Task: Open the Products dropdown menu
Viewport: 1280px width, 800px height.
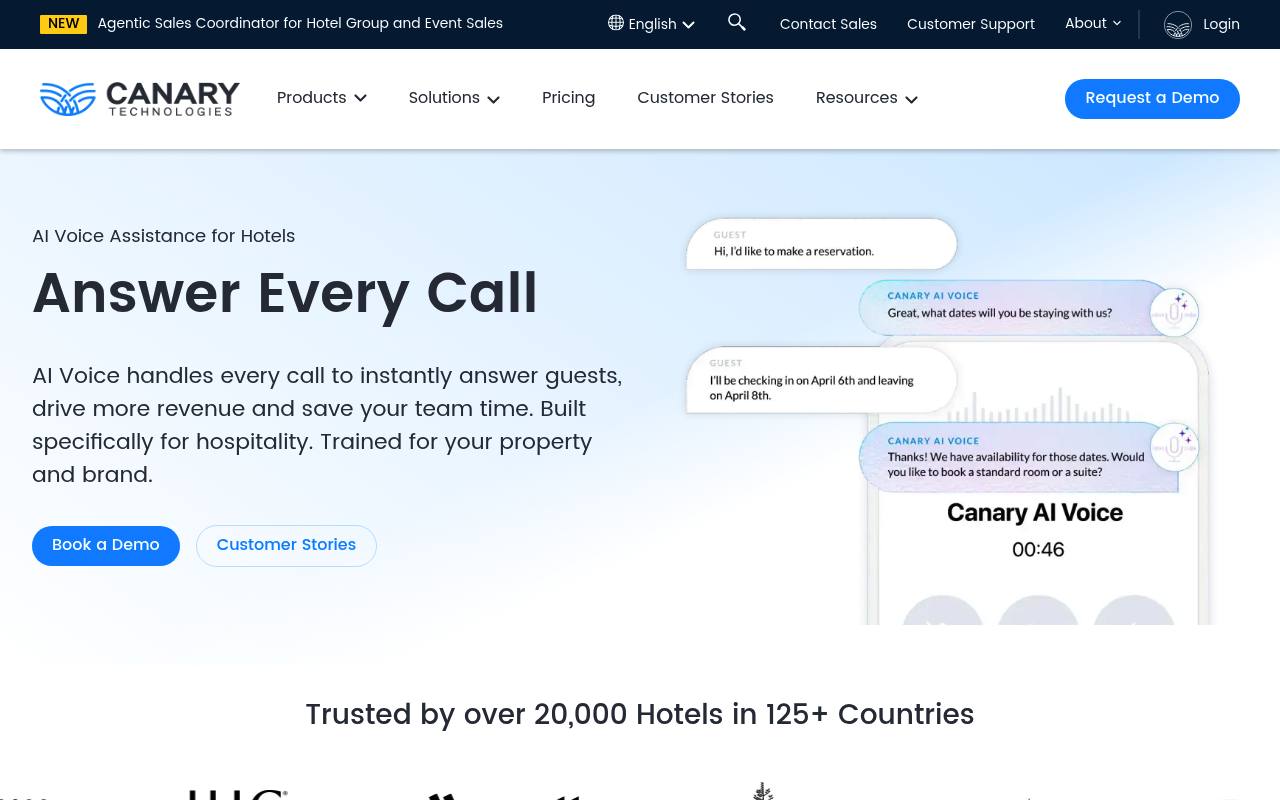Action: 322,98
